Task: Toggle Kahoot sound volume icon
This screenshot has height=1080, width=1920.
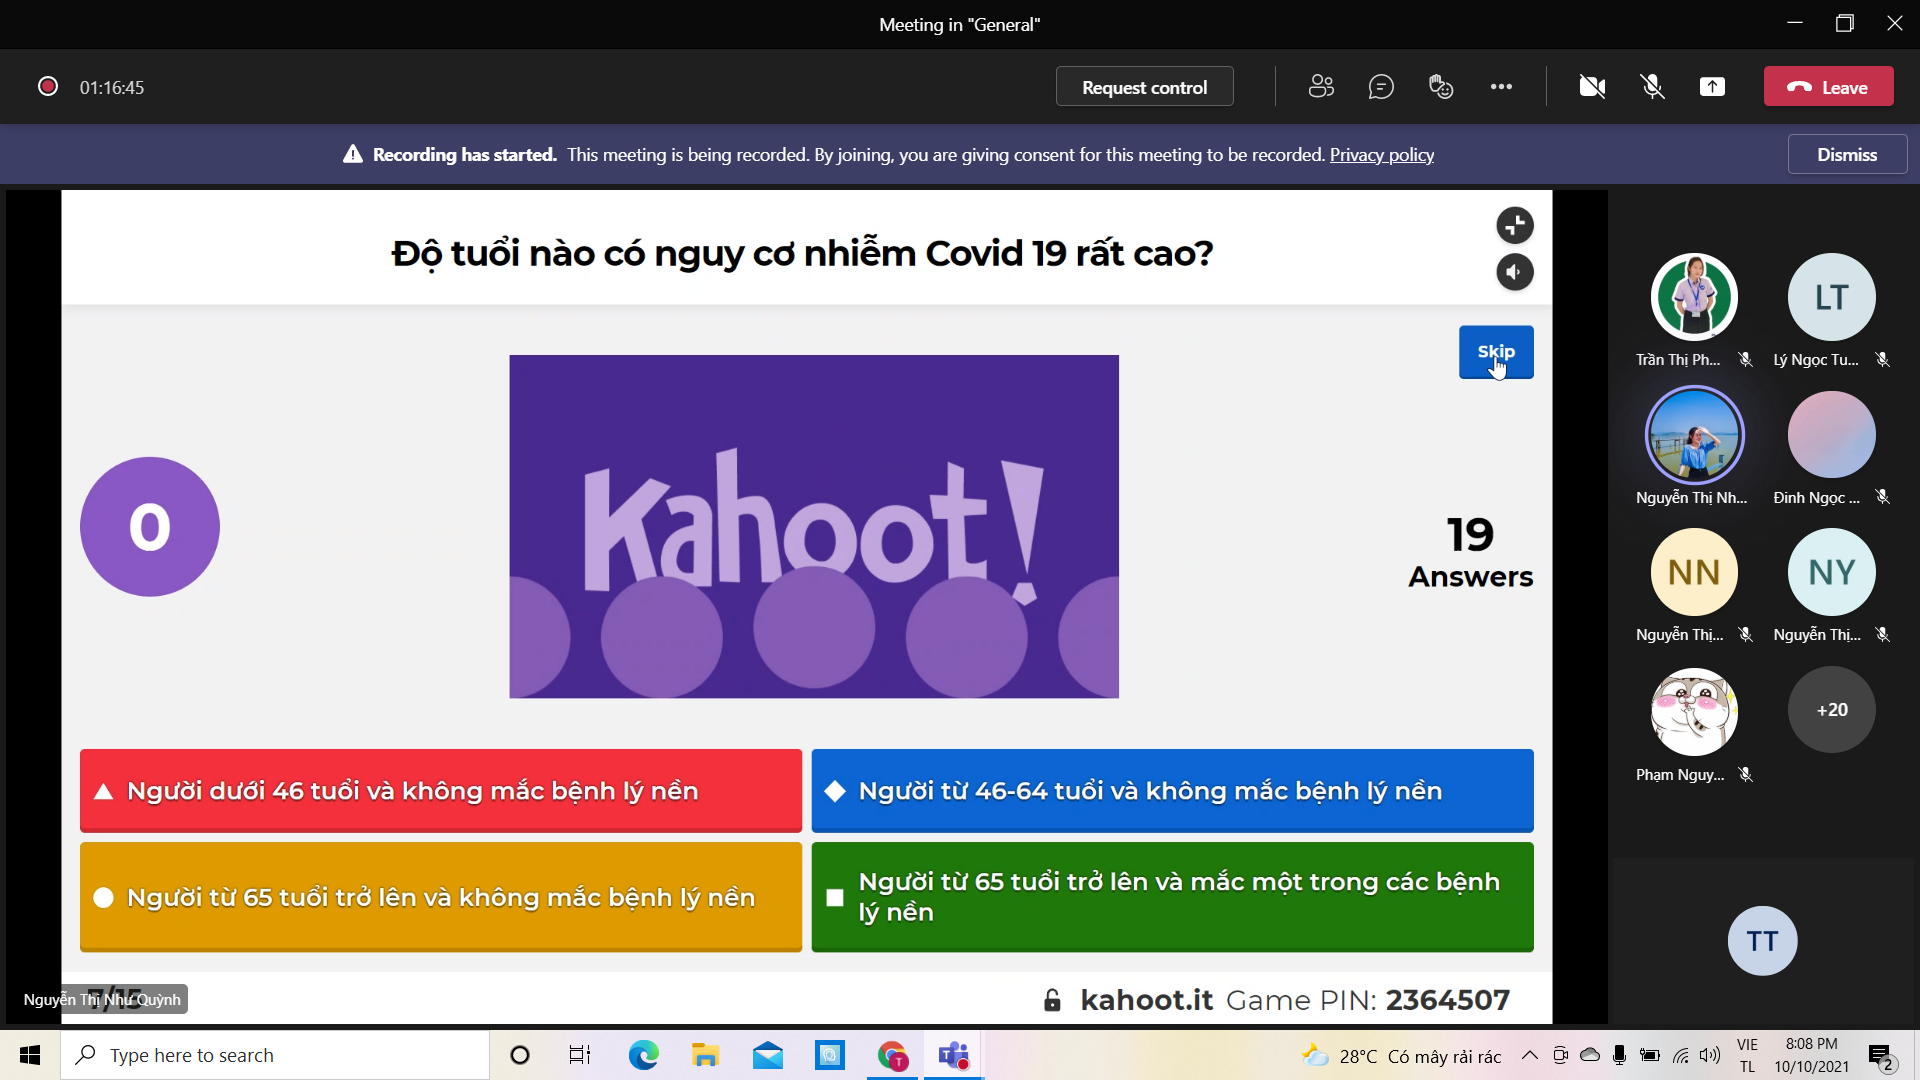Action: [x=1515, y=272]
